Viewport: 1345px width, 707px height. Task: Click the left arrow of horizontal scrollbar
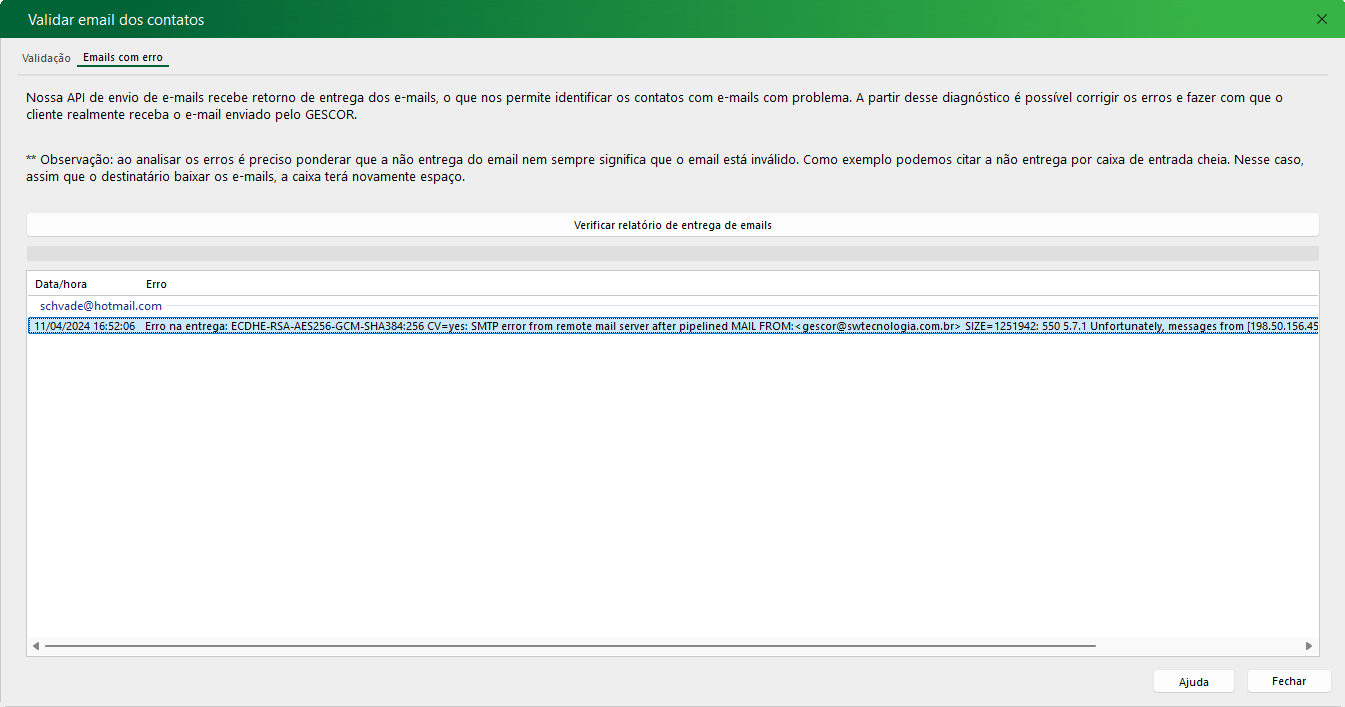click(36, 647)
